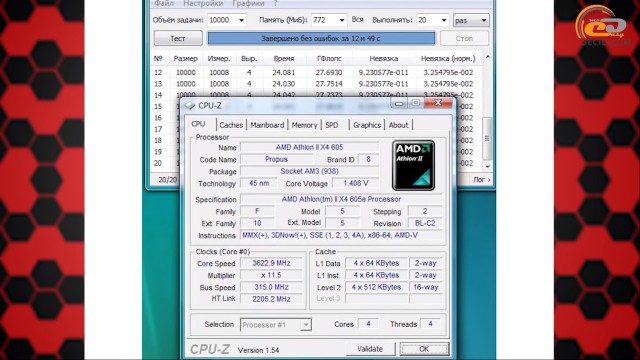The image size is (640, 360).
Task: Click the CPU-Z title bar icon
Action: [x=189, y=106]
